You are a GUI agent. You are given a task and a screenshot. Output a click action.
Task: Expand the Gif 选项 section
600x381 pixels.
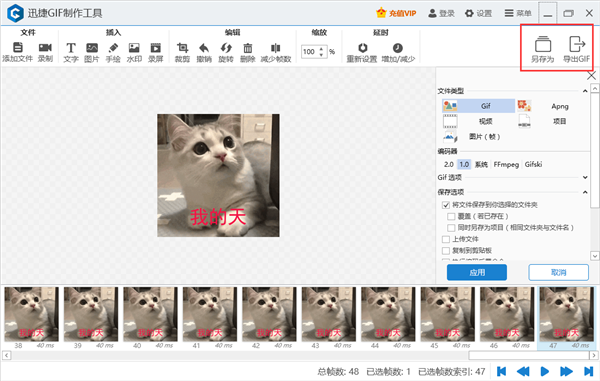tap(585, 177)
